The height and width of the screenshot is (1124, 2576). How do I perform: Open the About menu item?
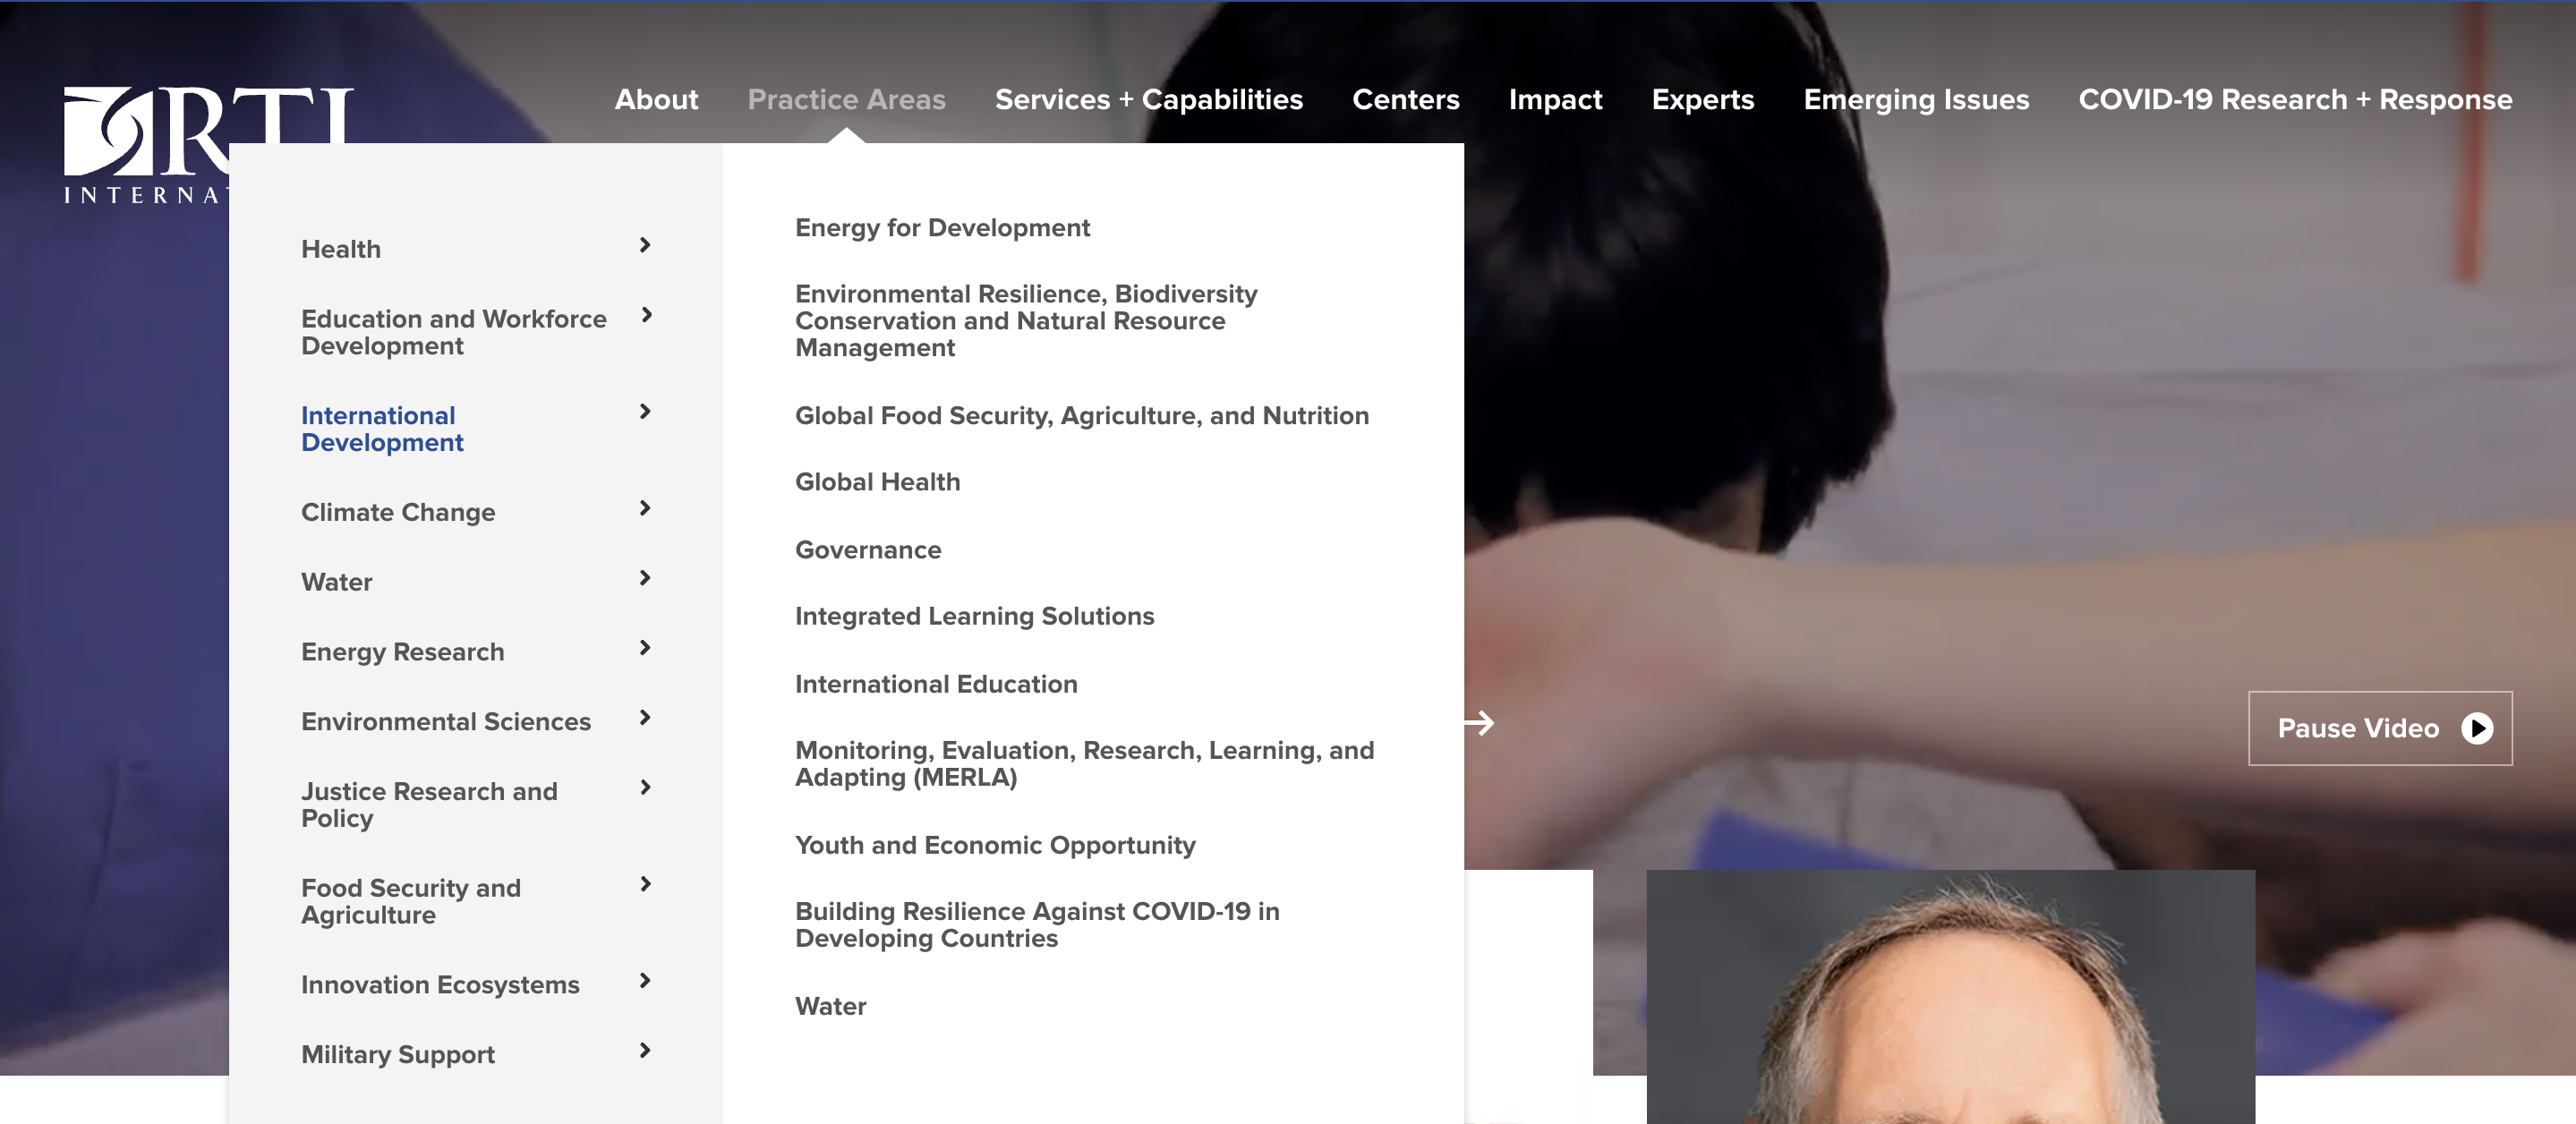tap(656, 99)
